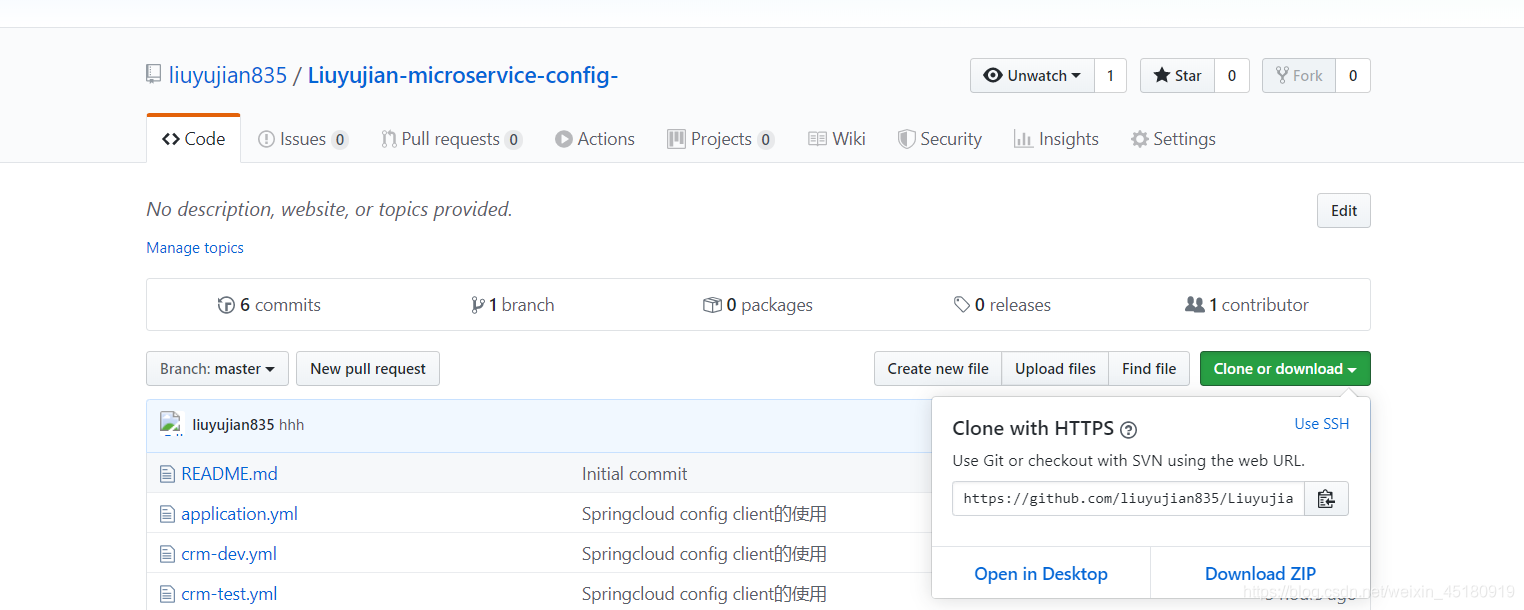Open the Liuyujian-microservice-config- repository link

(x=463, y=75)
